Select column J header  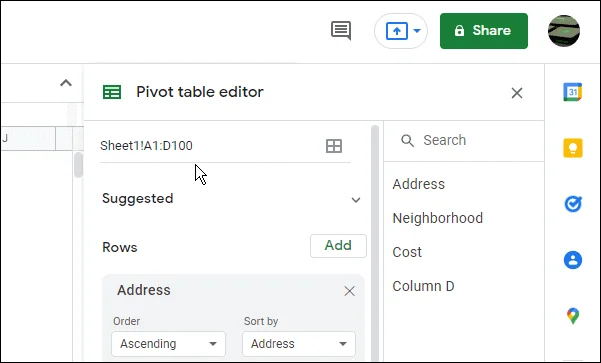click(28, 138)
